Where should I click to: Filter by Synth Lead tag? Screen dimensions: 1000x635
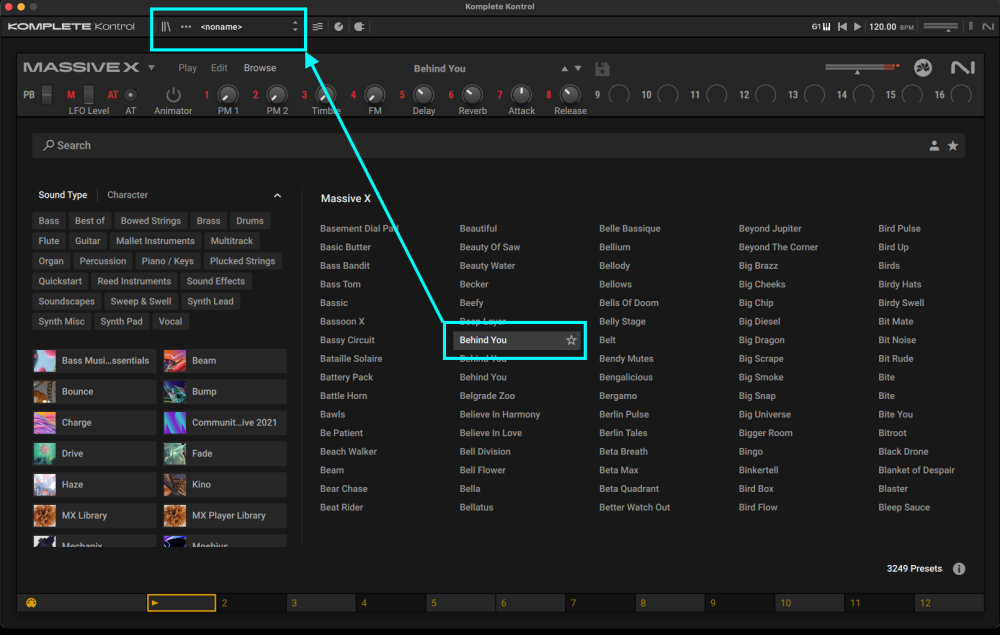click(210, 302)
